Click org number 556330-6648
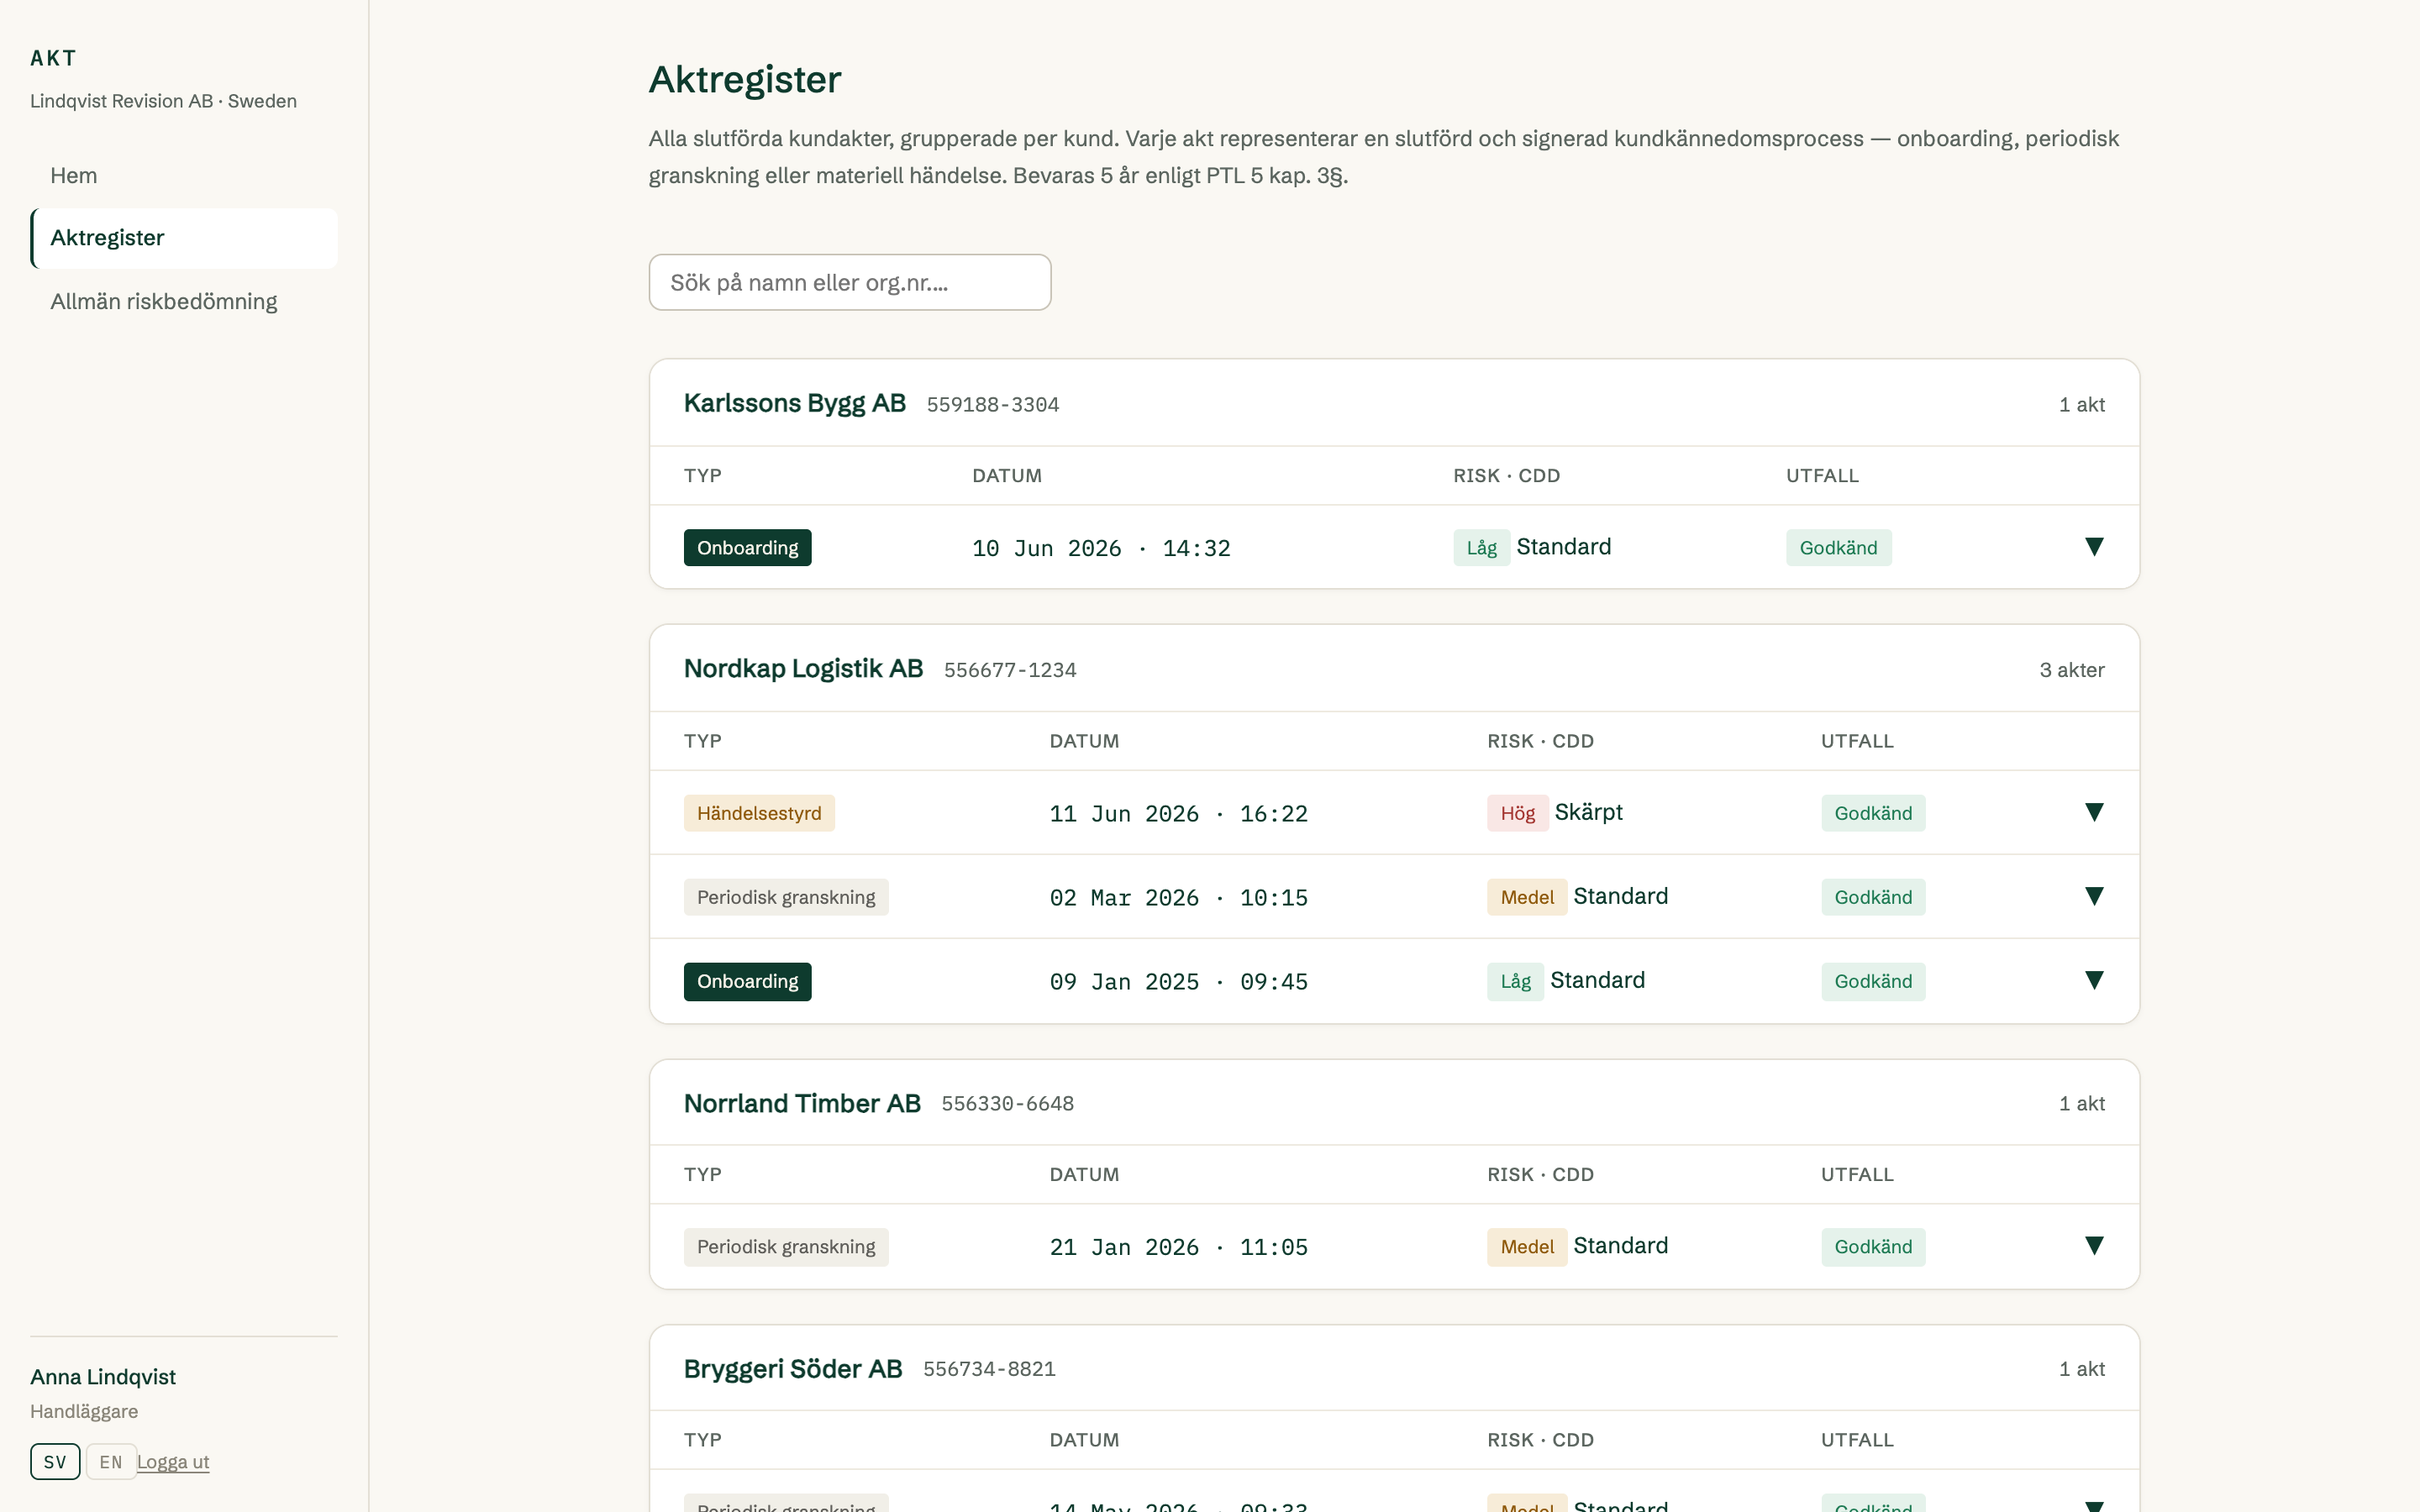 [1008, 1104]
